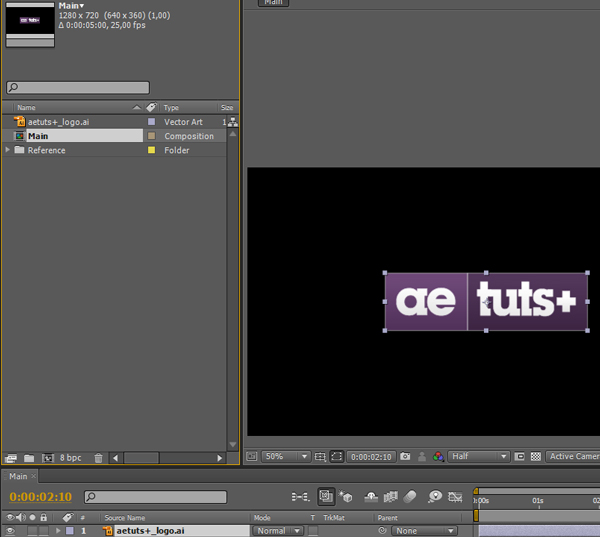This screenshot has width=600, height=537.
Task: Switch to the Main timeline tab
Action: click(18, 476)
